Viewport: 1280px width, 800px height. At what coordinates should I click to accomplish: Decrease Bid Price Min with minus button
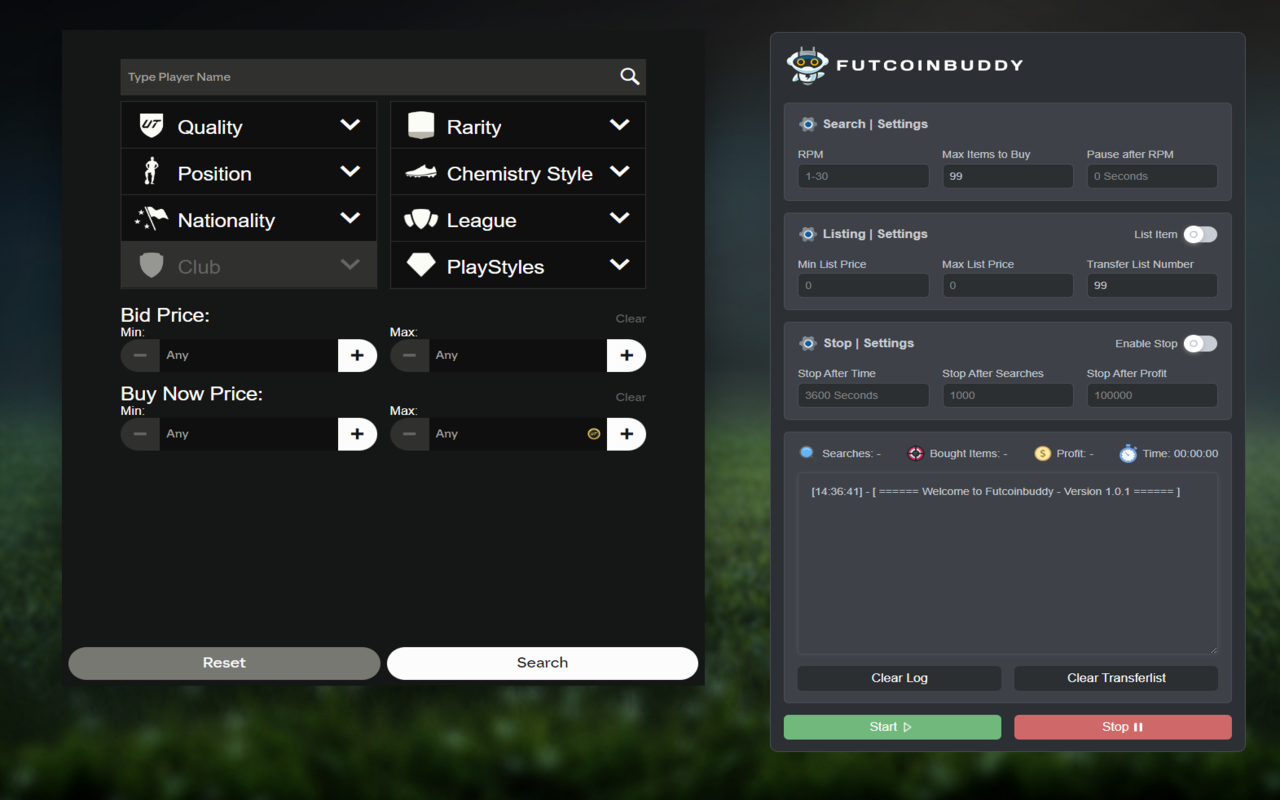pos(140,355)
